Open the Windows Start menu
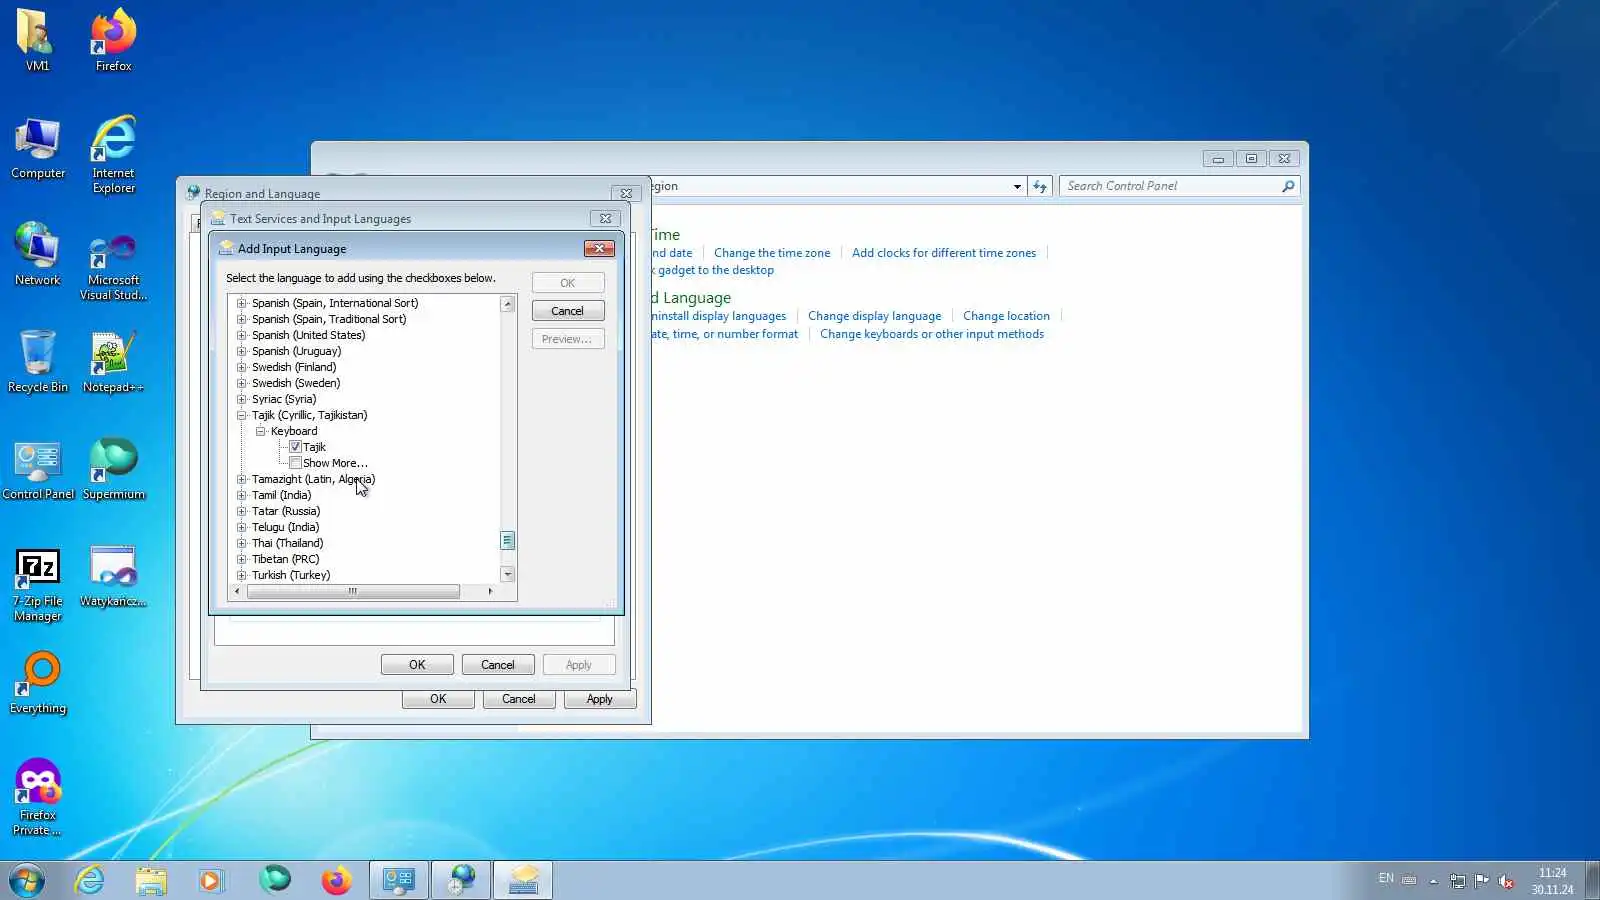1600x900 pixels. point(27,880)
